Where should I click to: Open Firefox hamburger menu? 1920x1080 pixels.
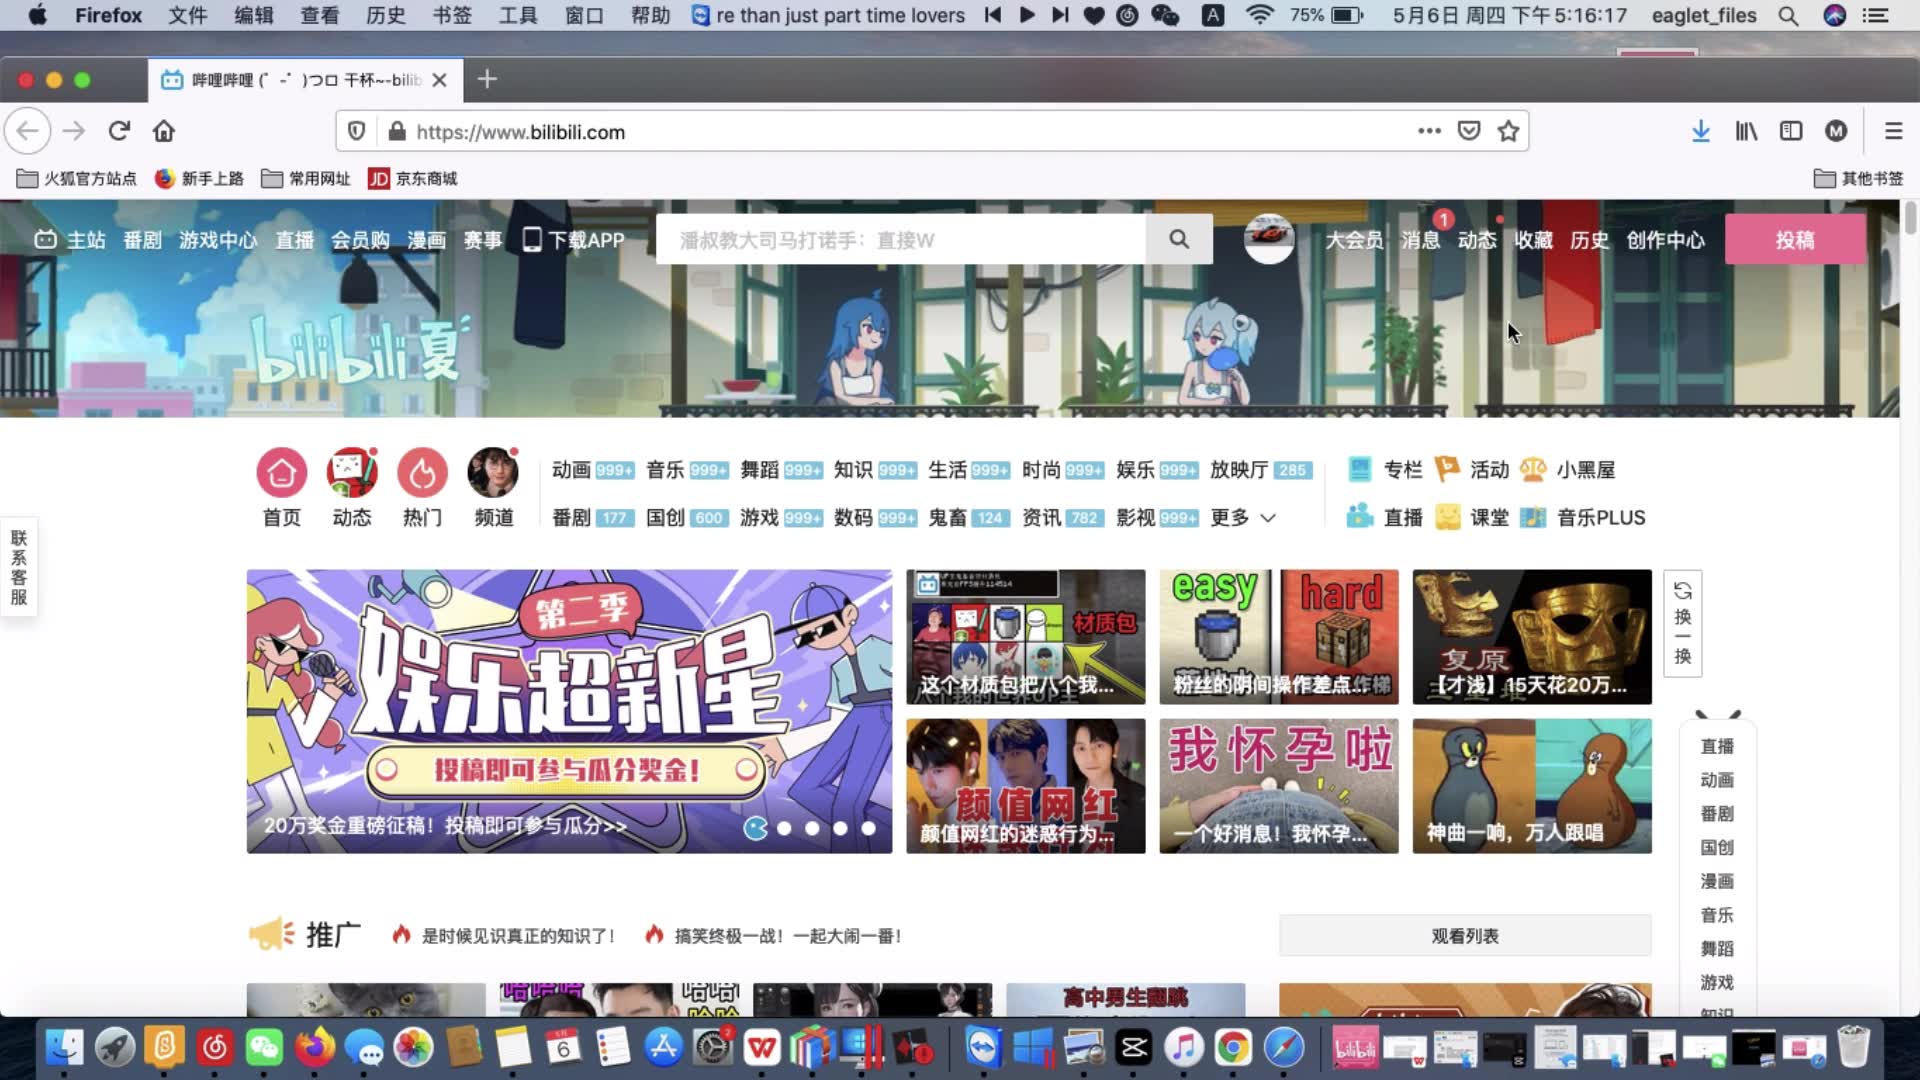[x=1893, y=131]
